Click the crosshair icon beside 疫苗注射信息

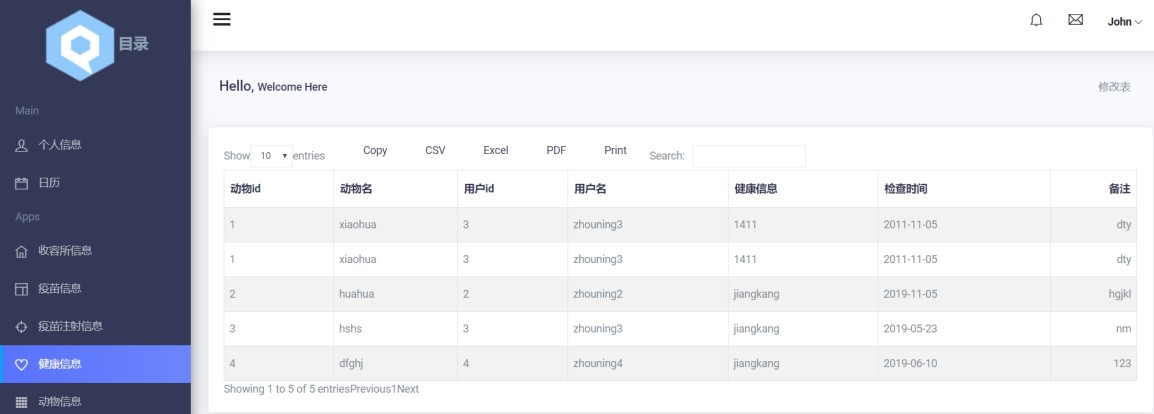[x=22, y=326]
